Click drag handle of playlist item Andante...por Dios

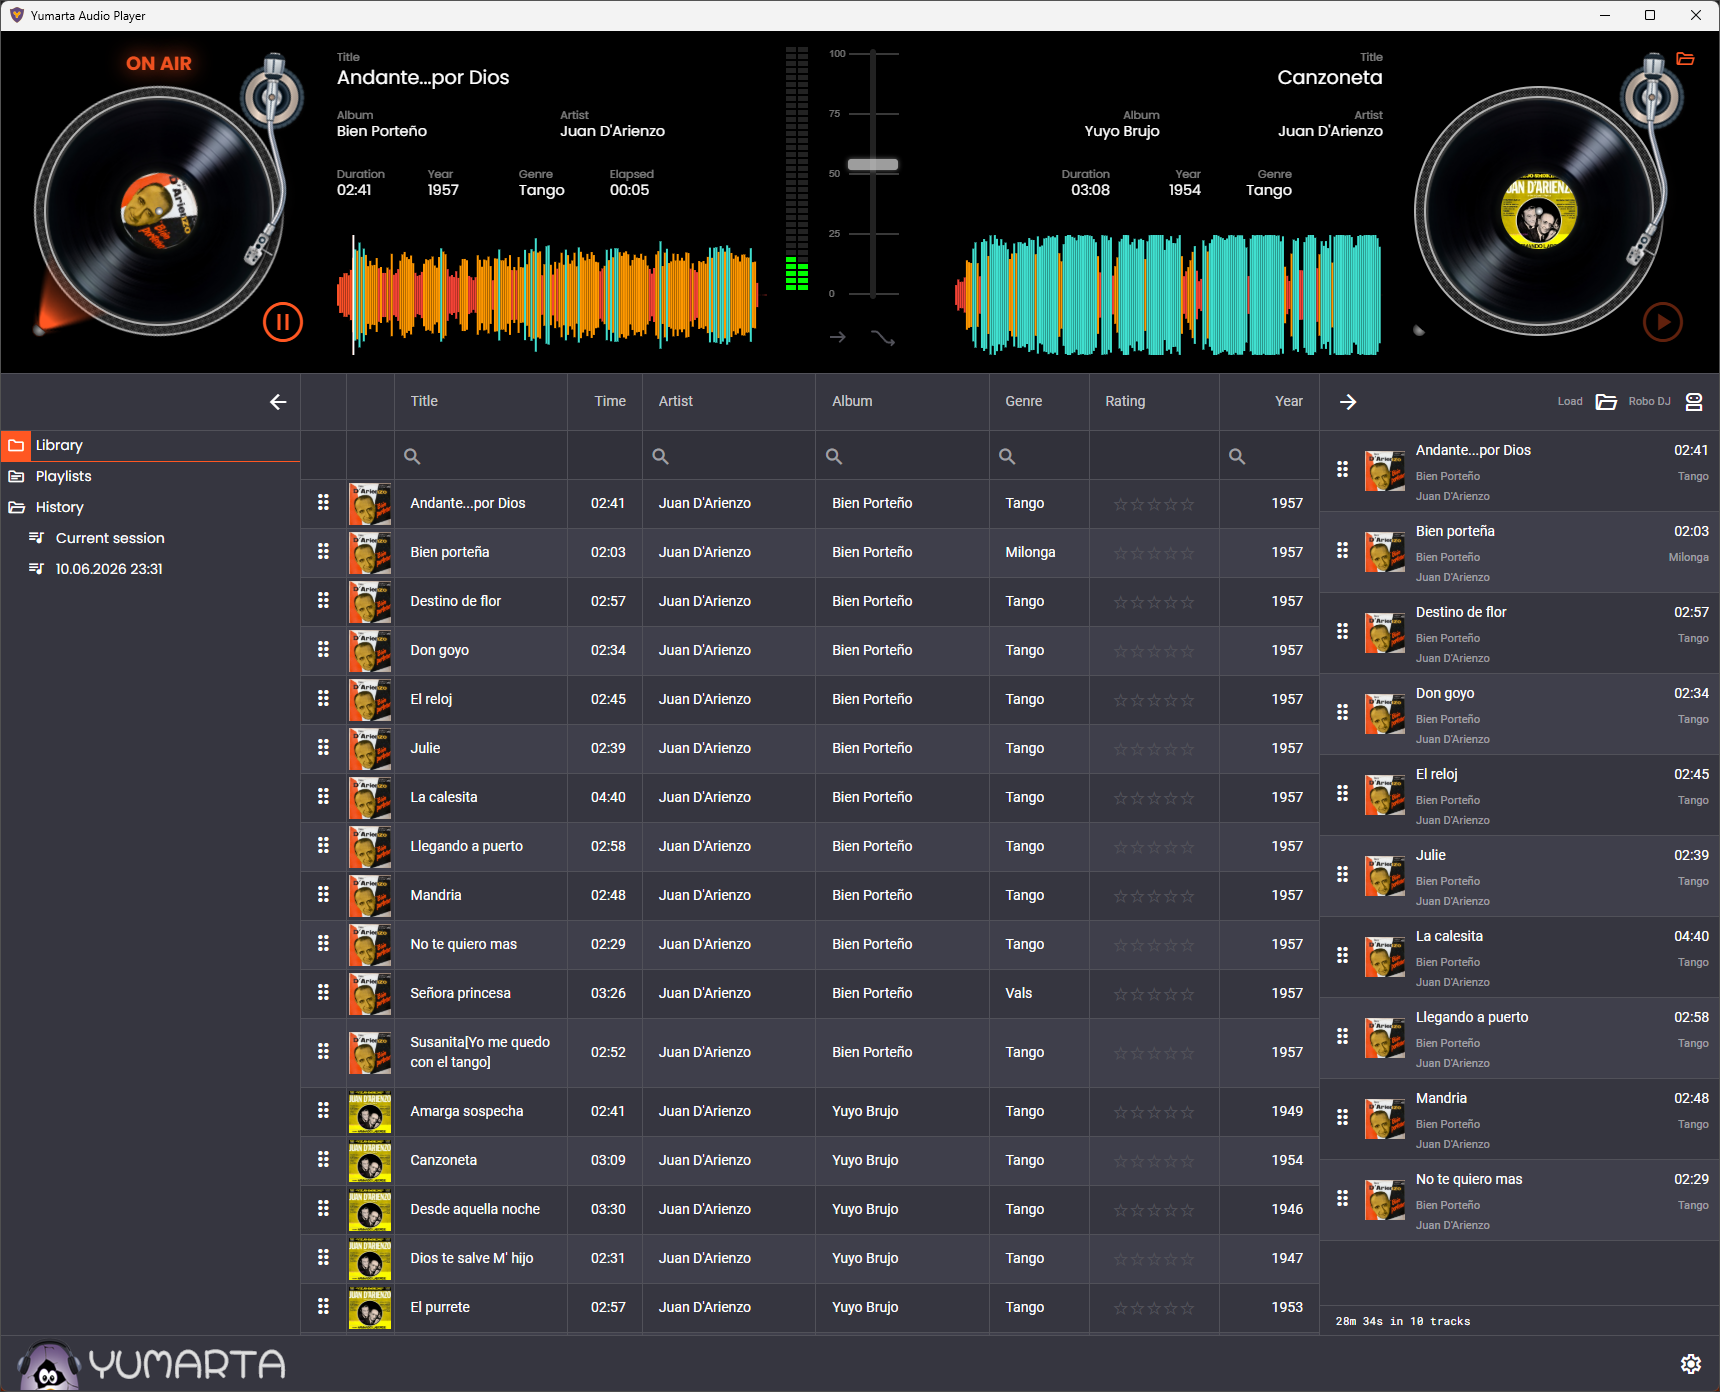pos(1342,469)
